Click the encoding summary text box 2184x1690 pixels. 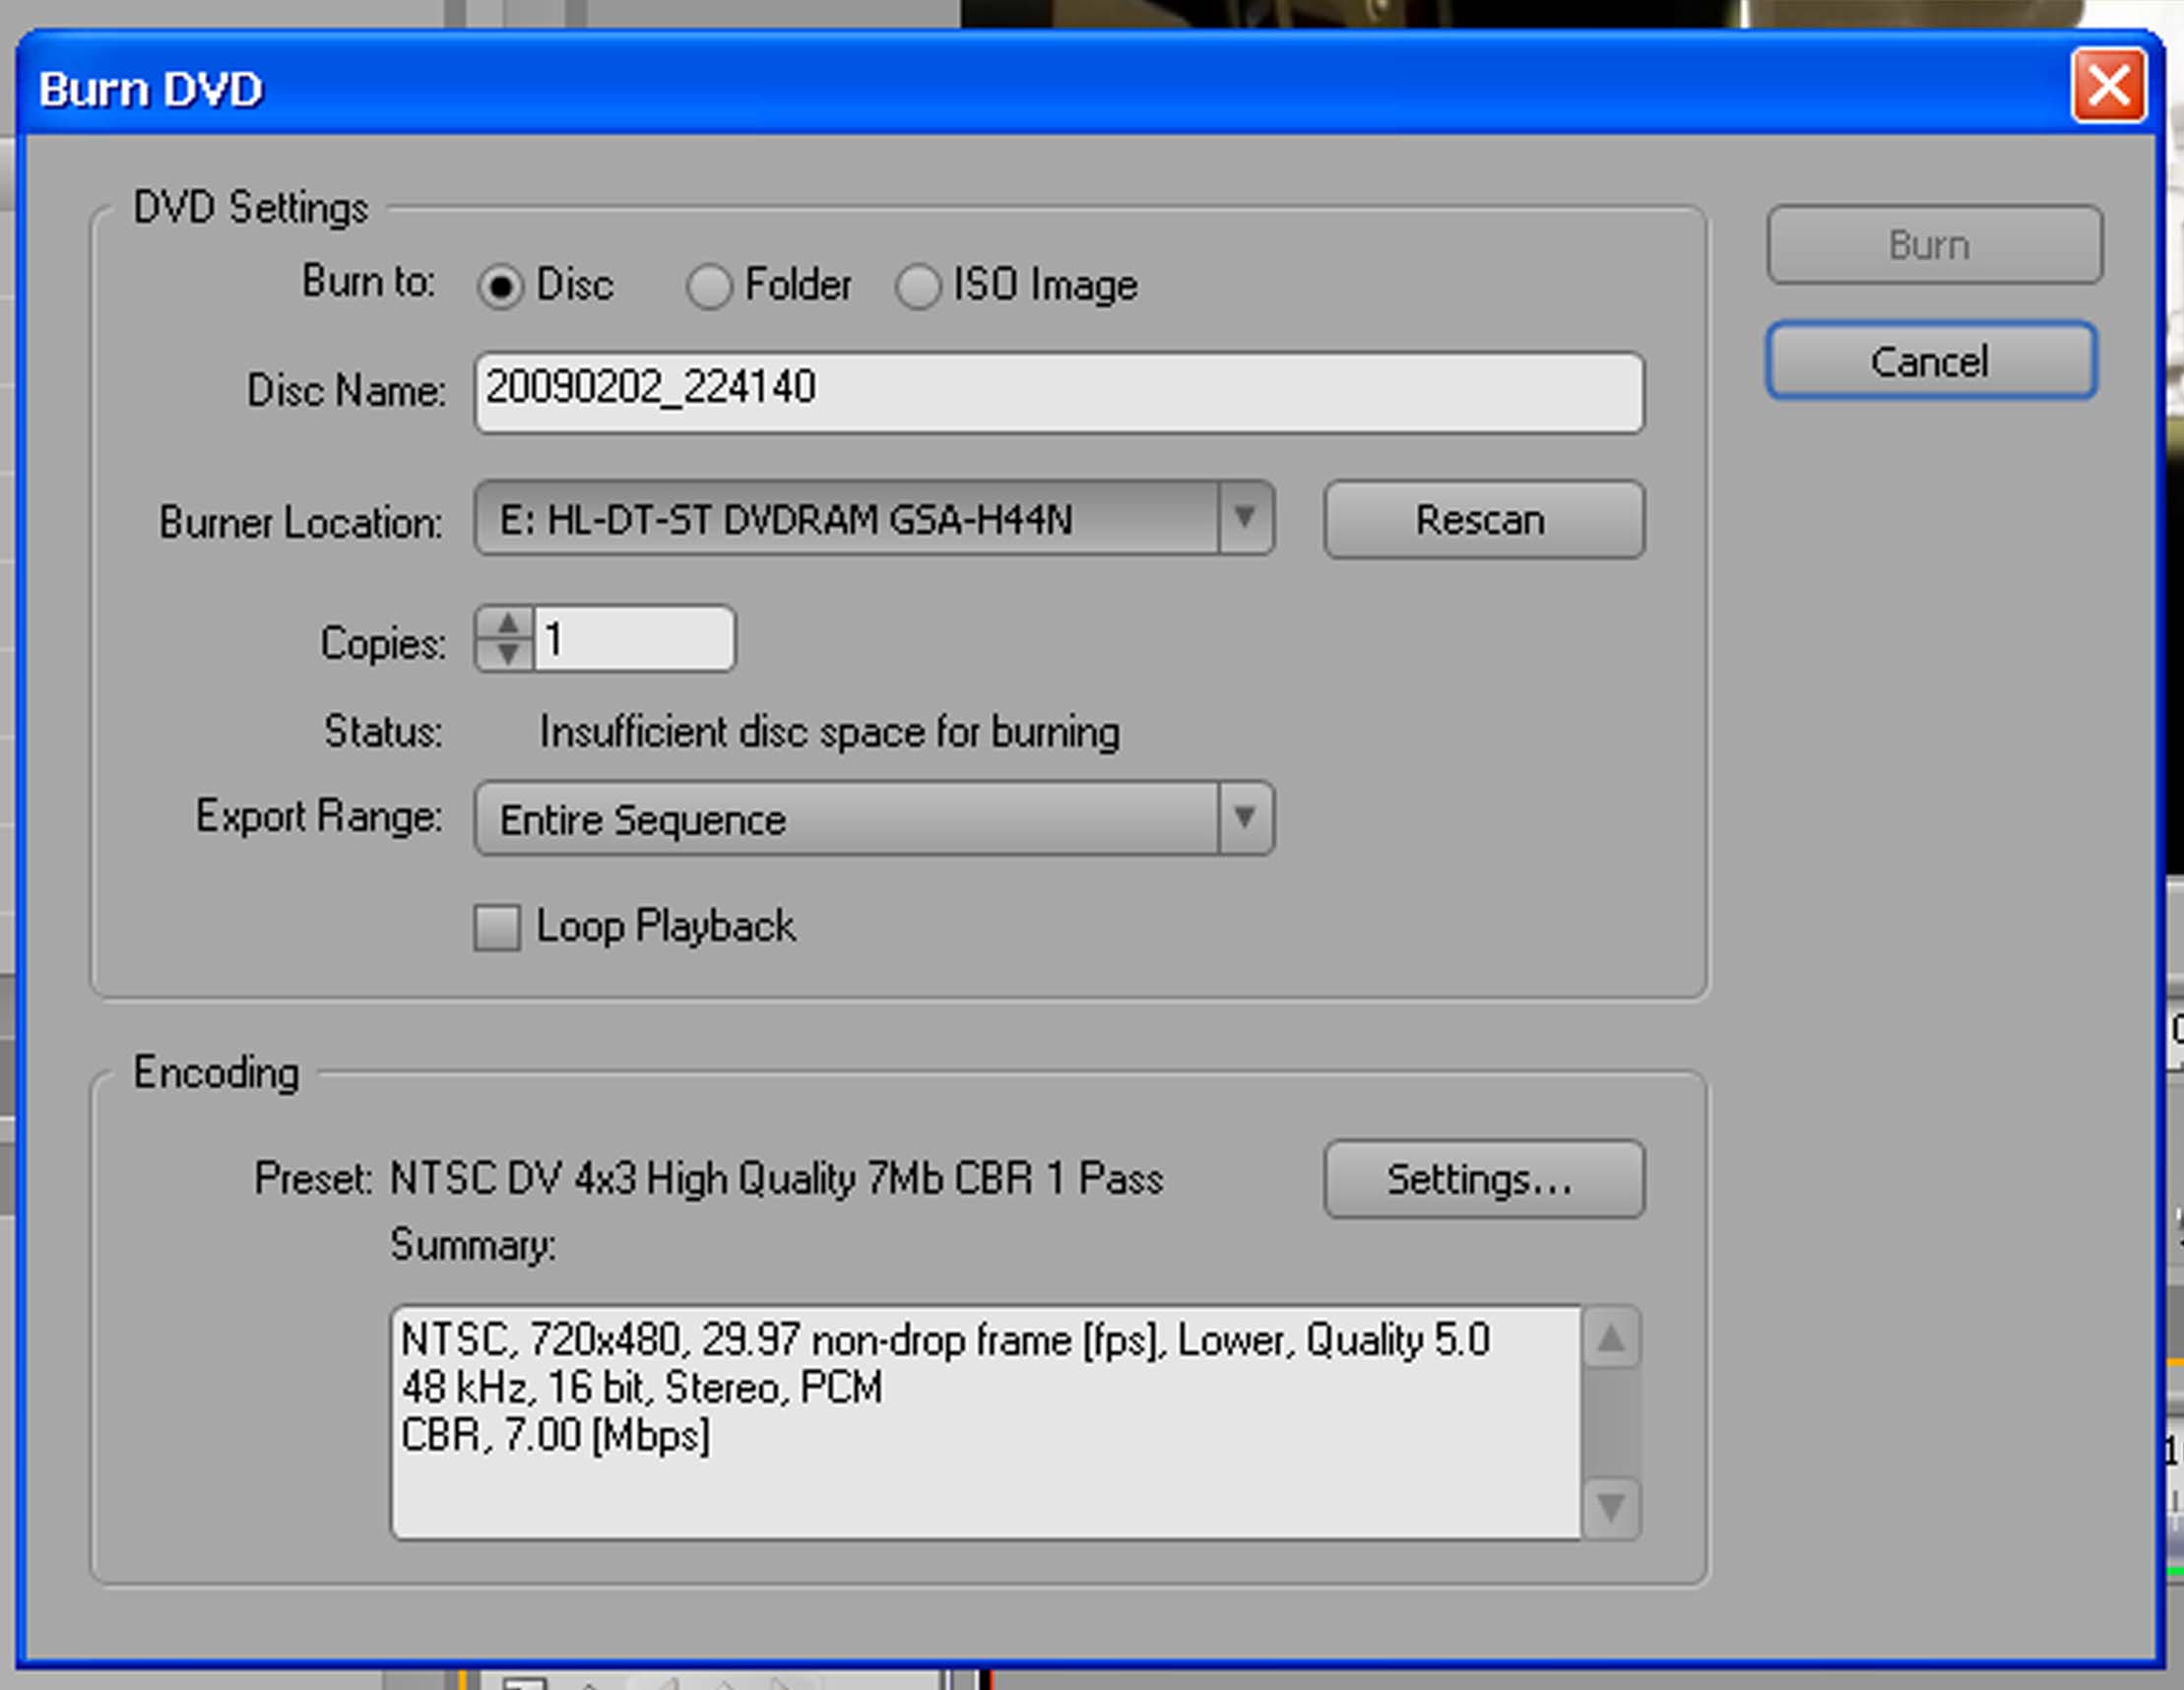(x=985, y=1423)
